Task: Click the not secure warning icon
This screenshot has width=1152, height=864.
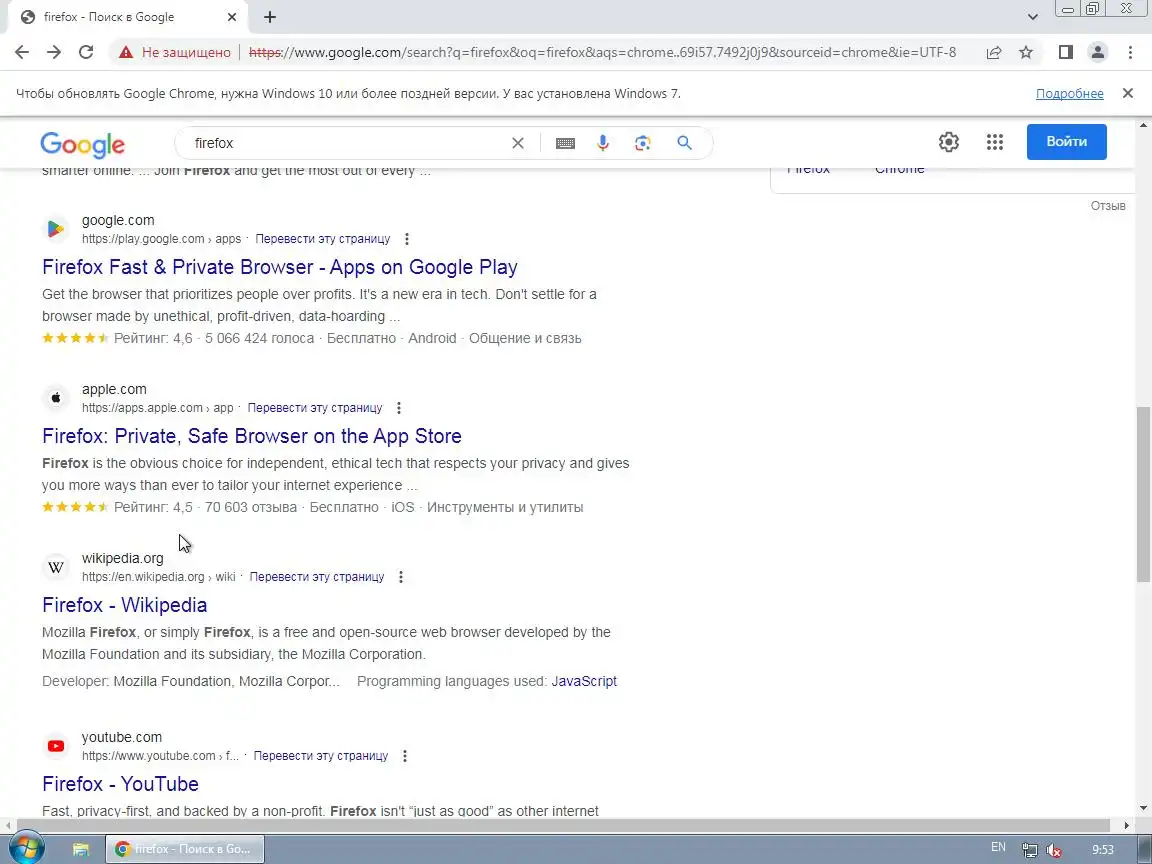Action: [126, 52]
